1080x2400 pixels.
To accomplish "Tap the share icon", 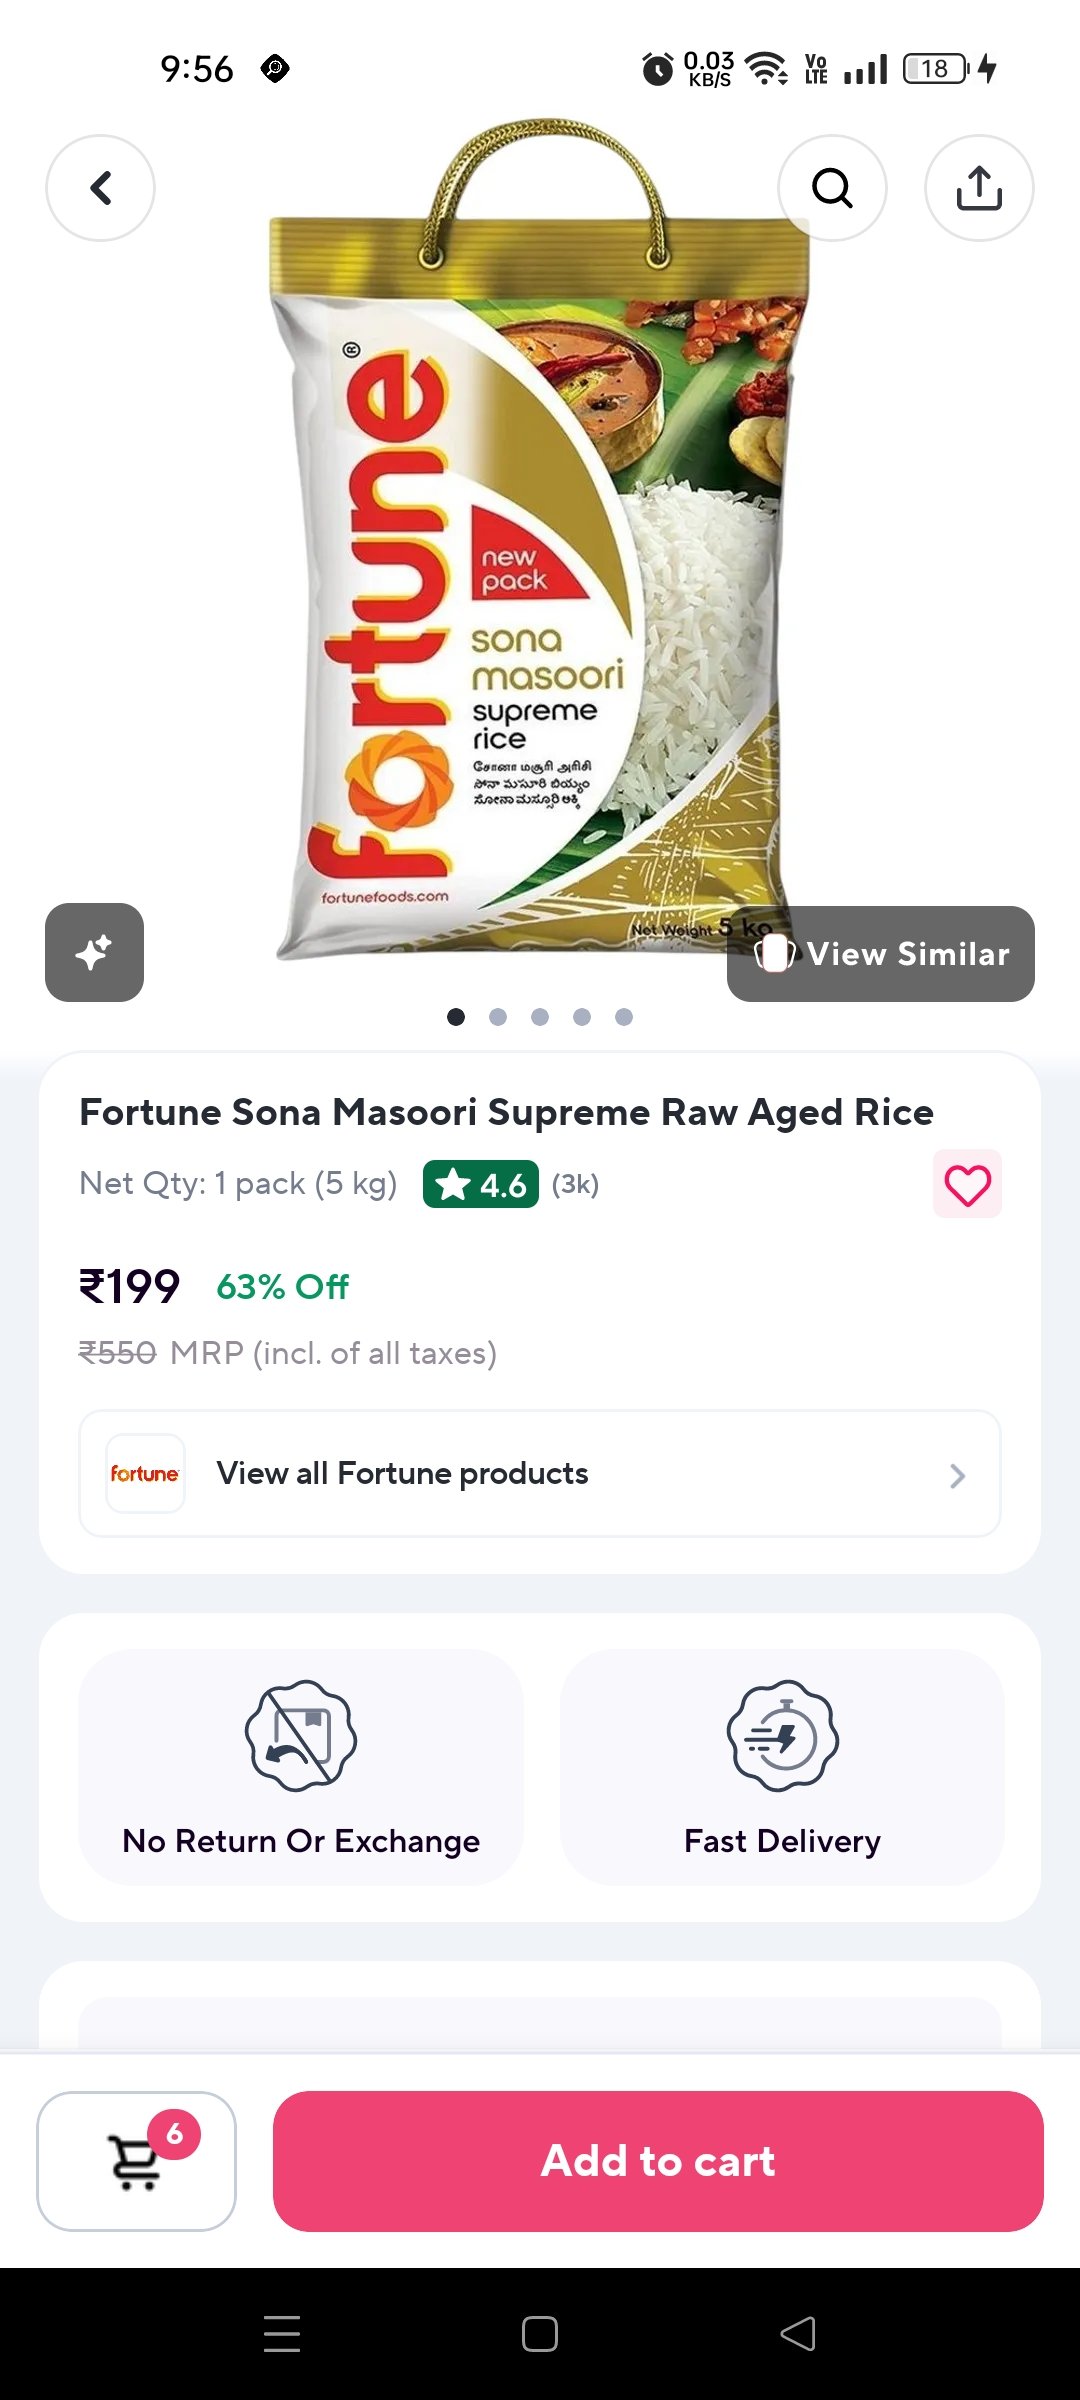I will pyautogui.click(x=979, y=188).
